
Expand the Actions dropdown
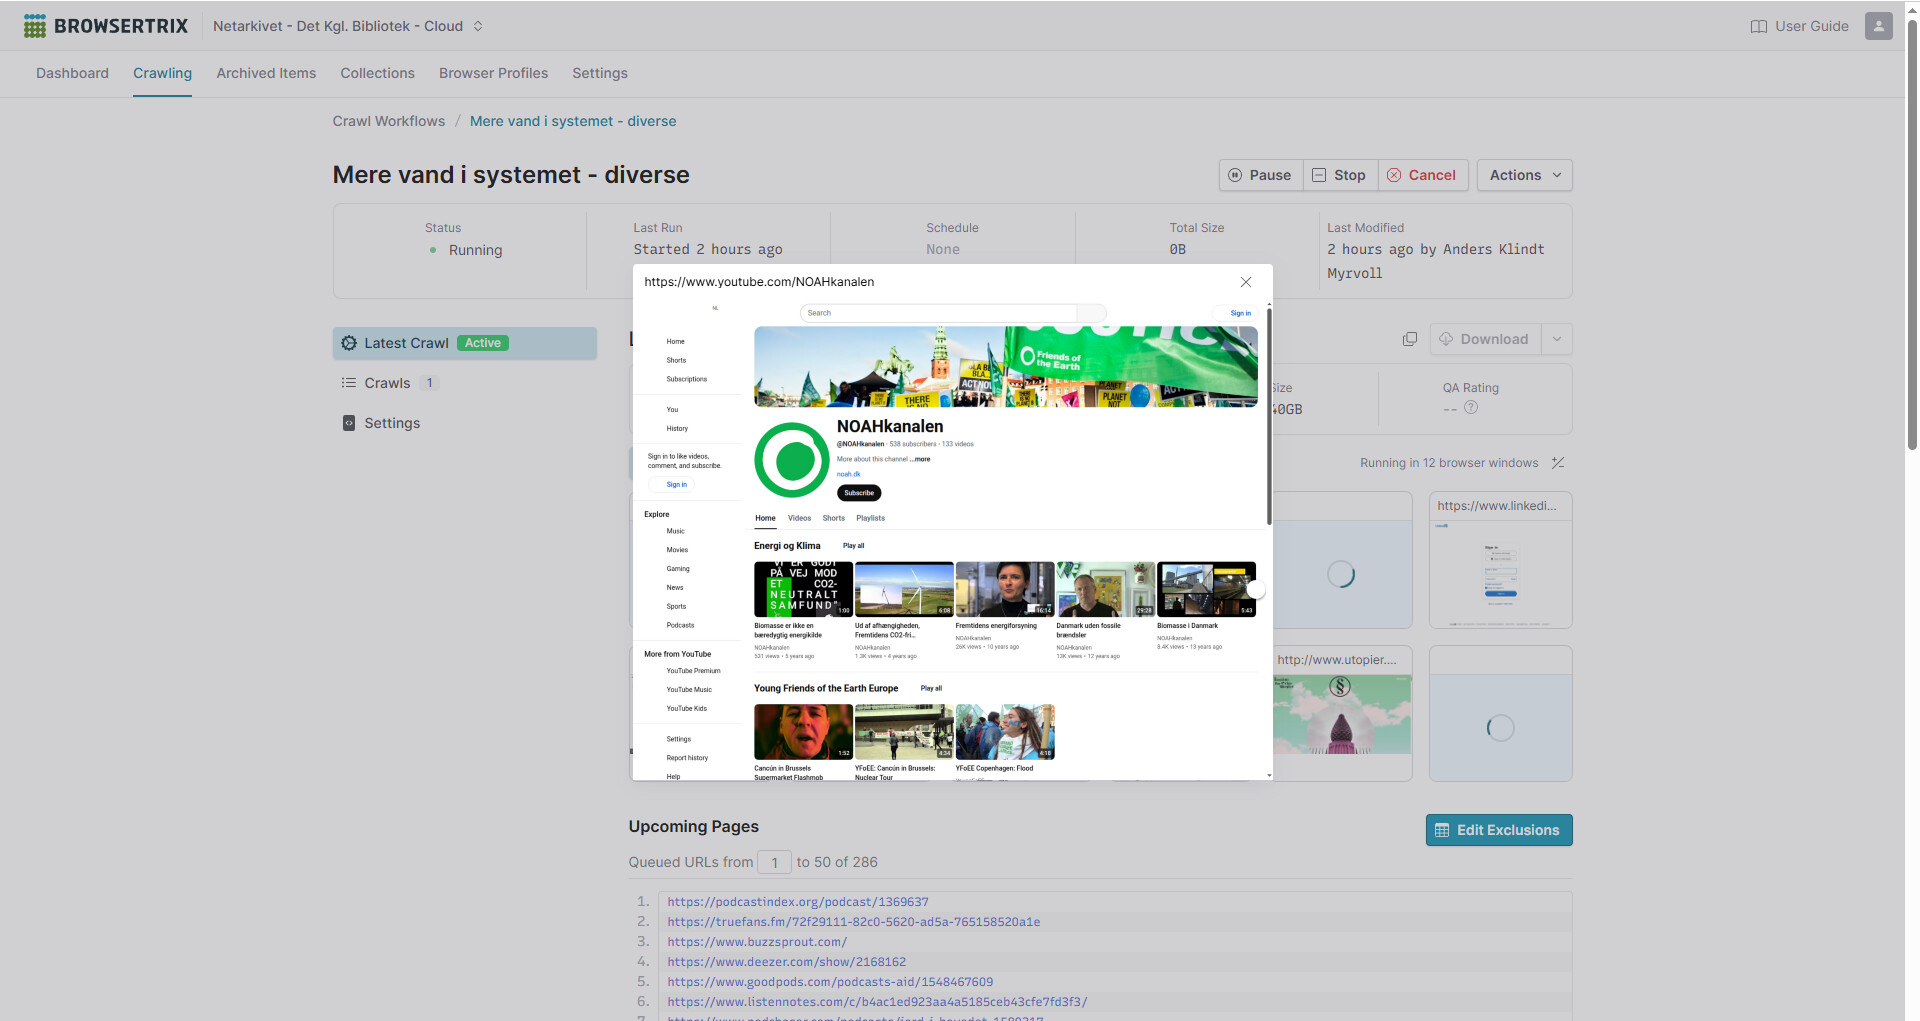1524,175
